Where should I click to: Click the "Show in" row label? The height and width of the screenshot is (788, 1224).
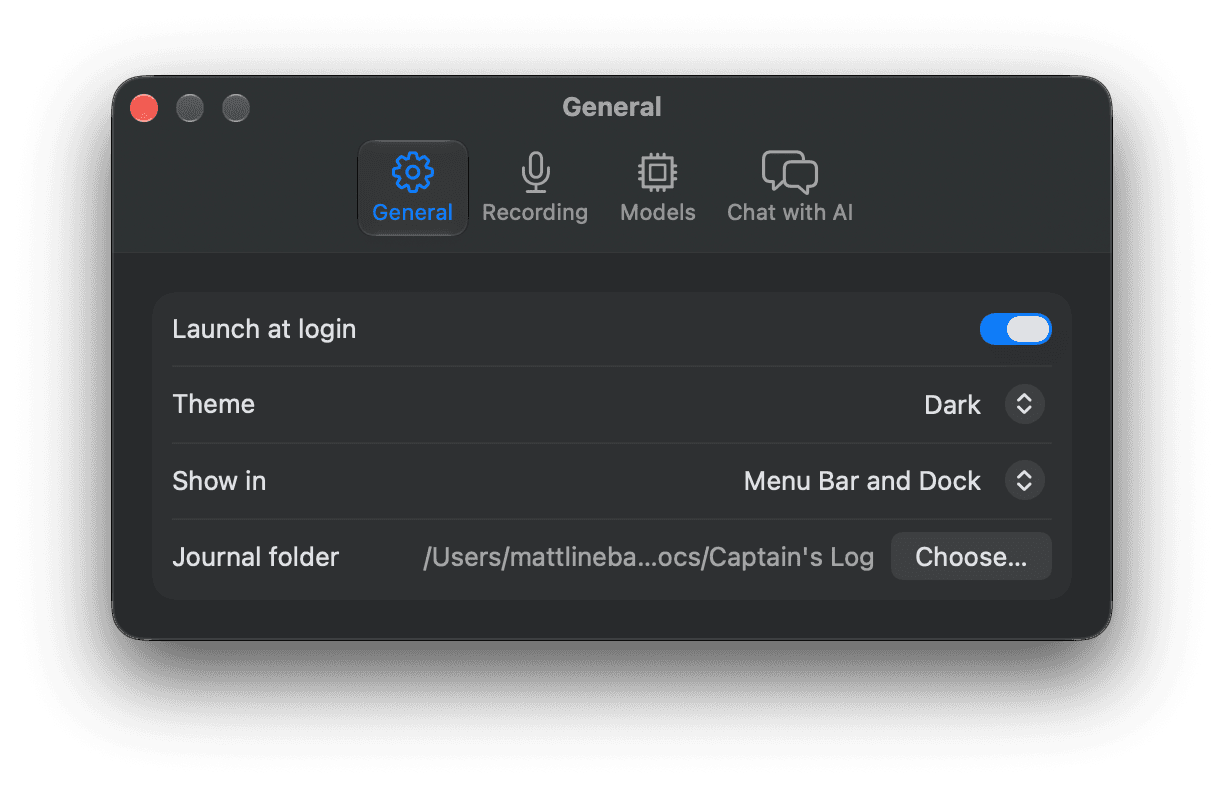click(219, 481)
